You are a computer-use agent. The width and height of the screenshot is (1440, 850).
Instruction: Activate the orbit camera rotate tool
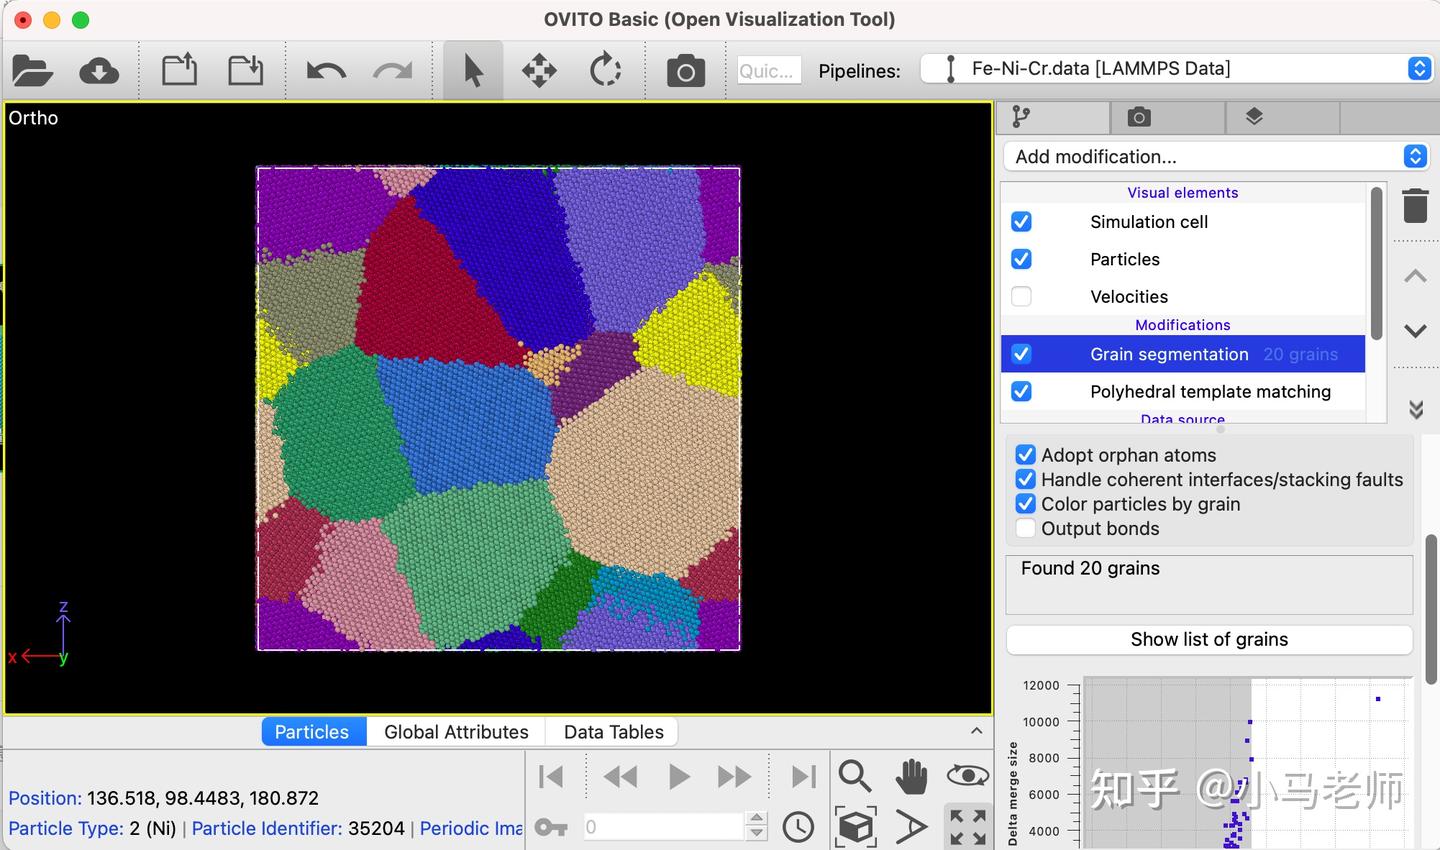point(605,71)
